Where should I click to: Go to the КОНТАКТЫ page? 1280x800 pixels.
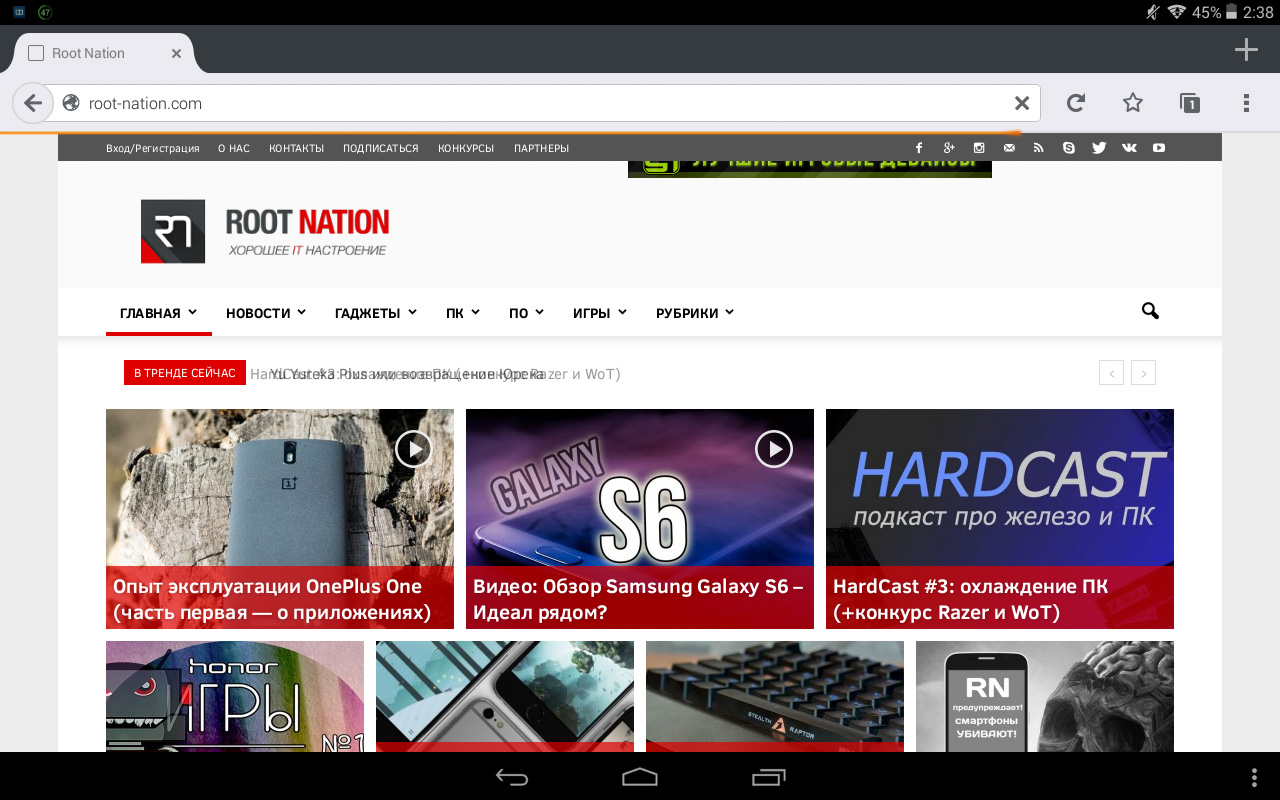[296, 148]
